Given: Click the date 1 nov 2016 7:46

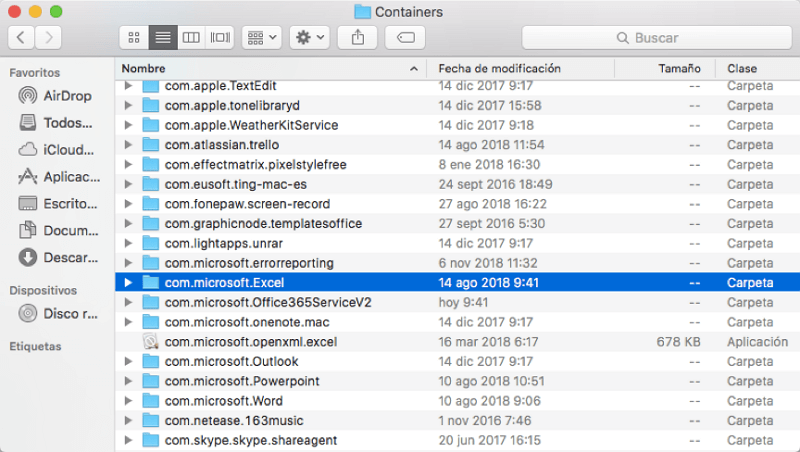Looking at the screenshot, I should pos(485,420).
